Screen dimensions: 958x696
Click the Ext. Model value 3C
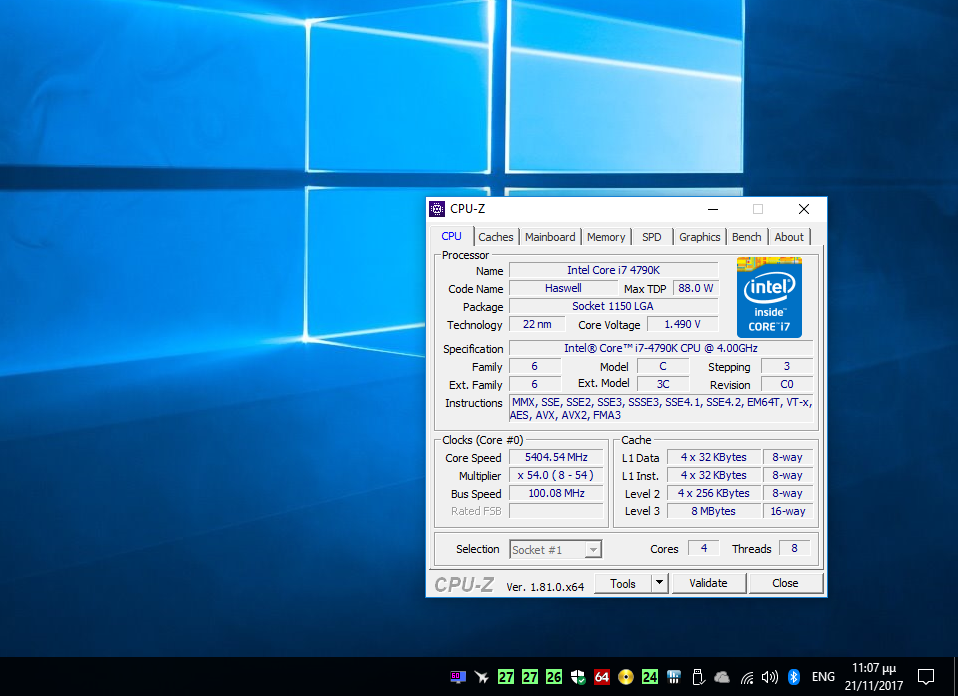pyautogui.click(x=663, y=384)
